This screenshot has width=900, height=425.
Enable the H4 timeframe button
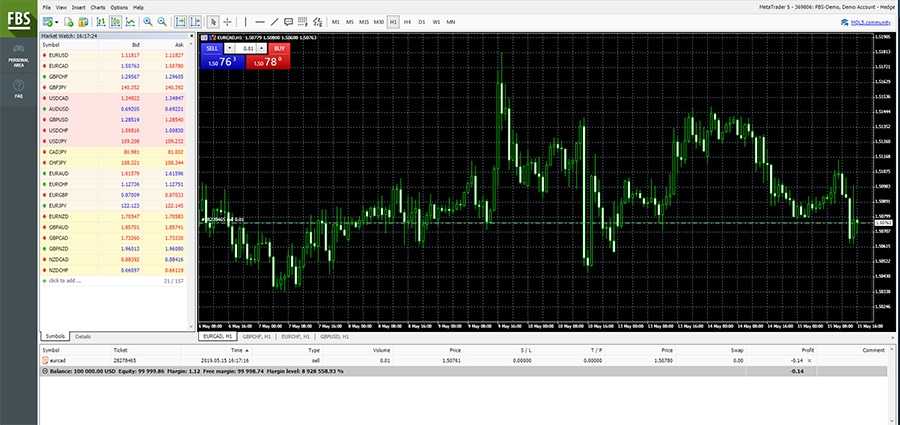click(407, 21)
